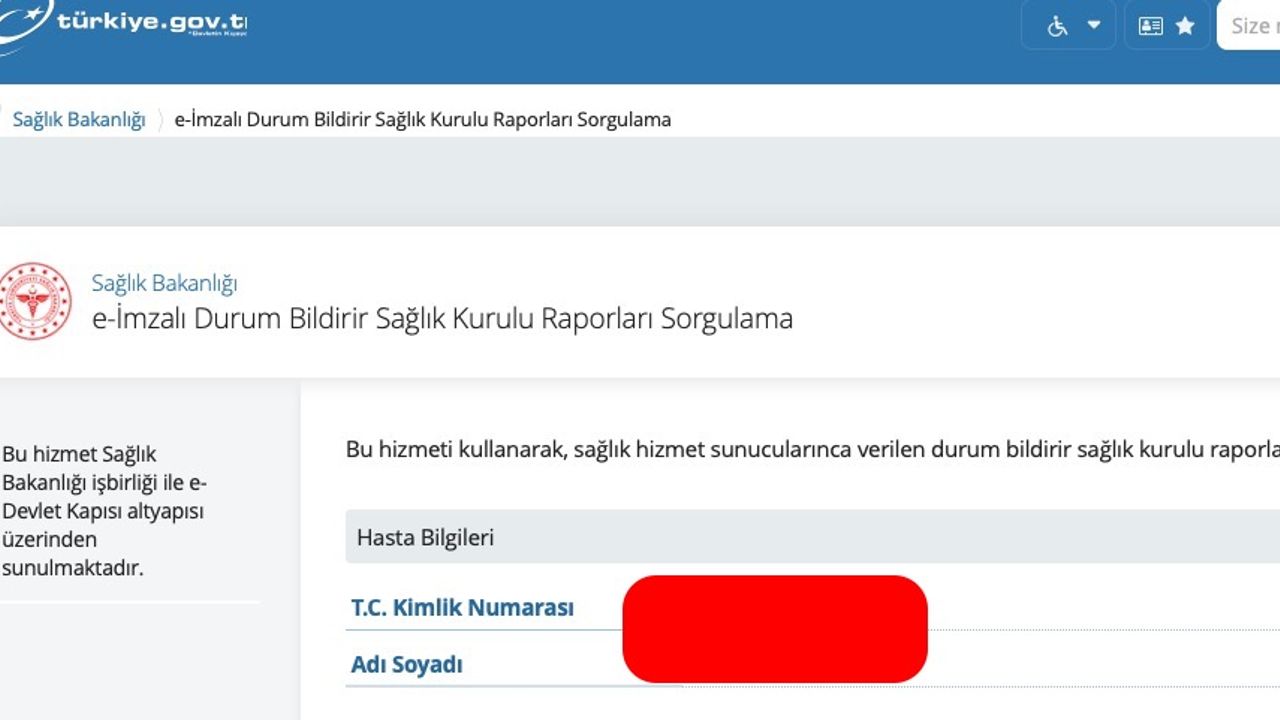Open the accessibility dropdown arrow

[1094, 25]
